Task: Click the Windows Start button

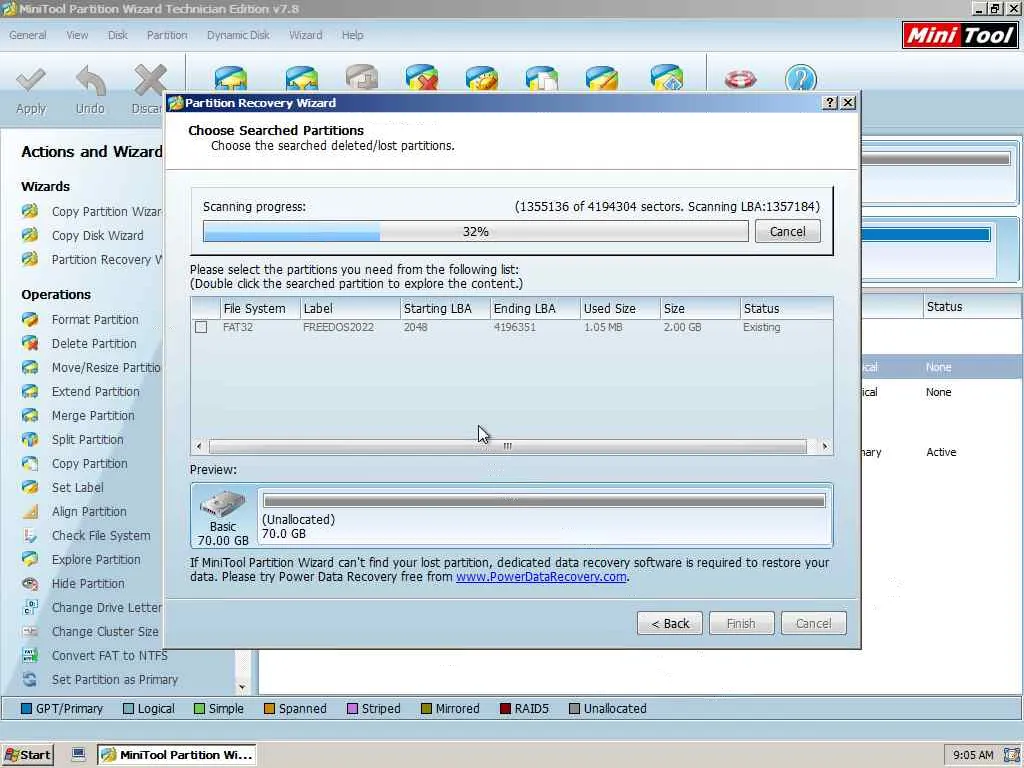Action: tap(27, 755)
